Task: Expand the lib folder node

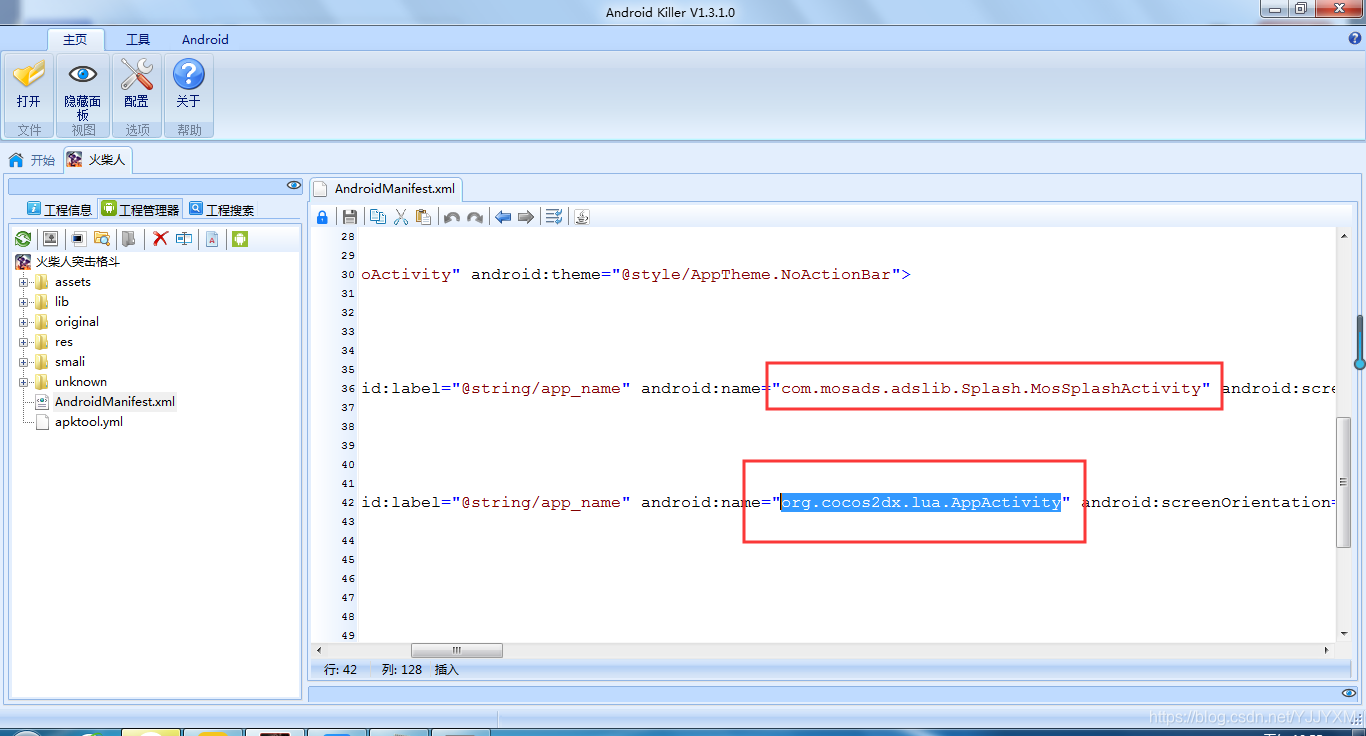Action: (x=23, y=302)
